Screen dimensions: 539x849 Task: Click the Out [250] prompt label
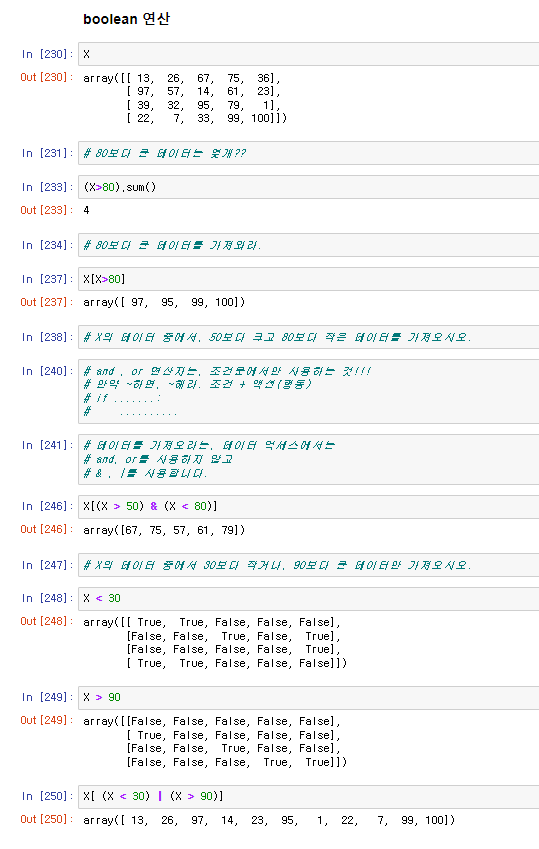[x=47, y=820]
